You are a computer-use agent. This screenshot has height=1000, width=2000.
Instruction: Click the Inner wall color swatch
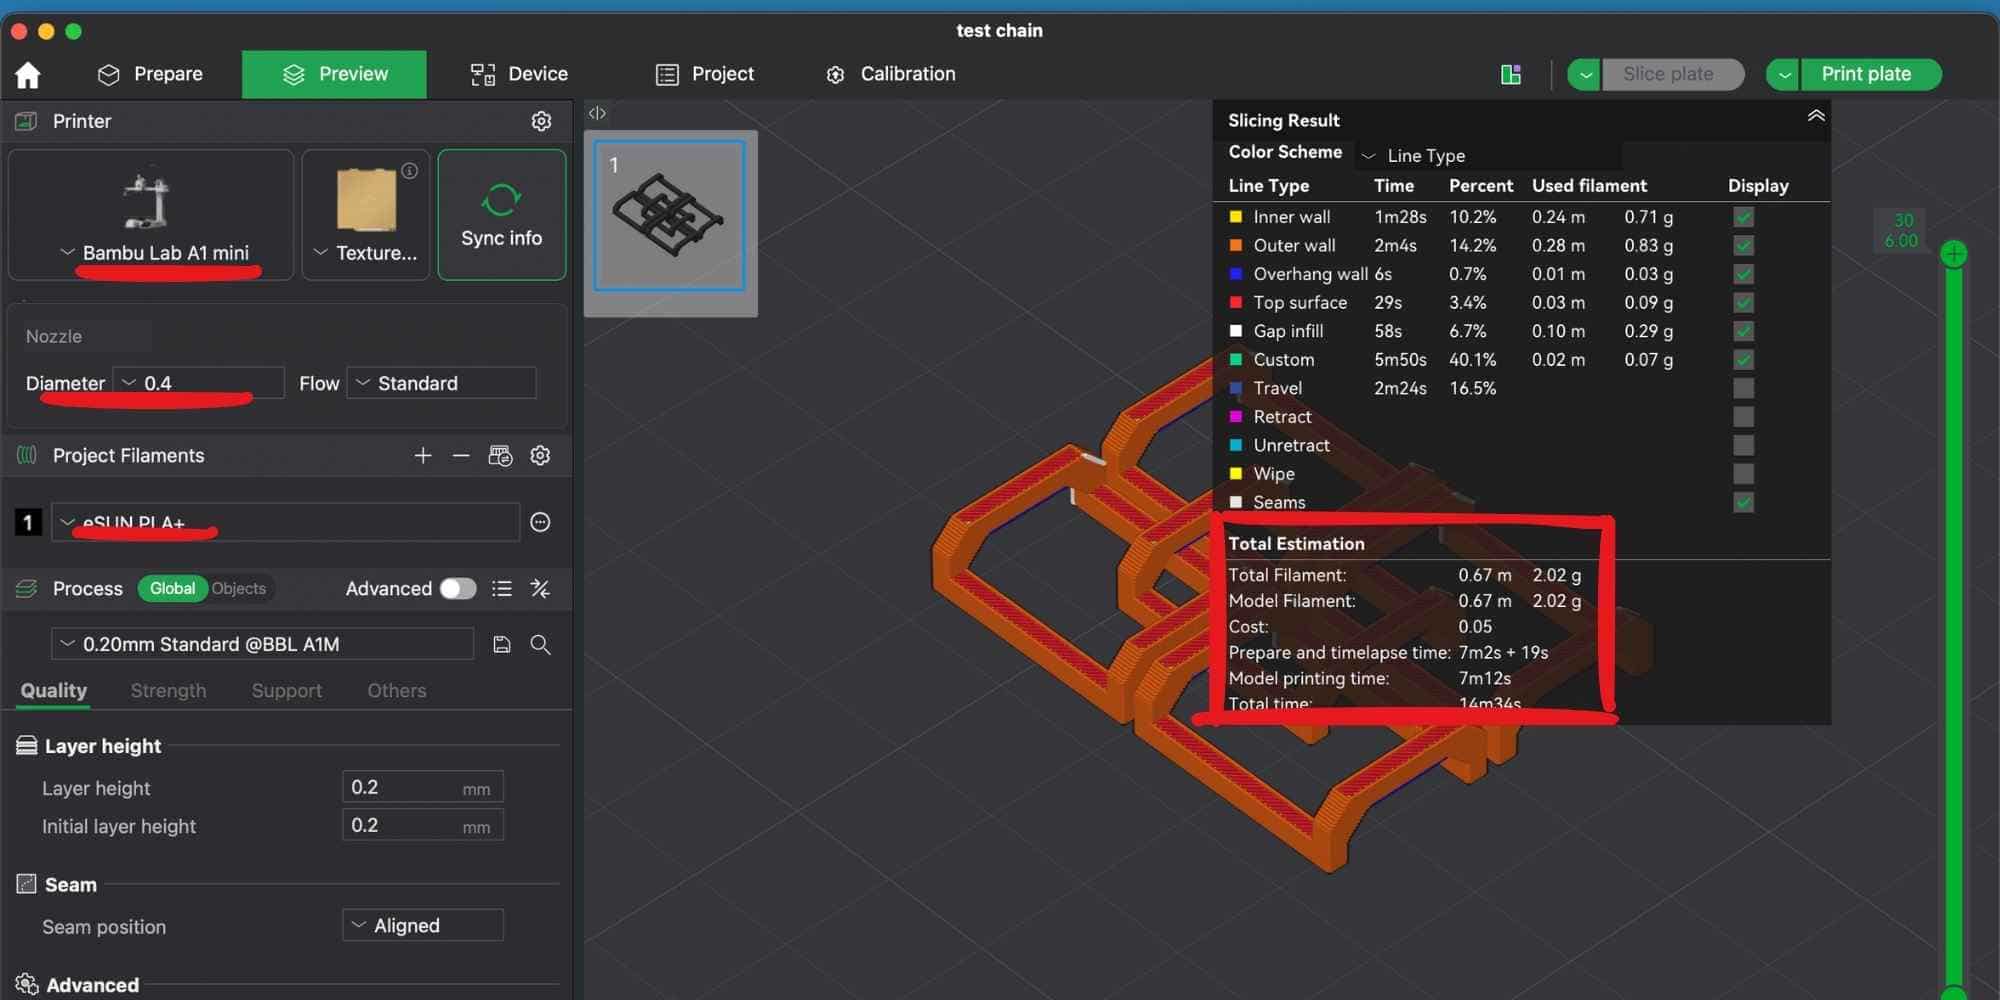click(x=1236, y=217)
